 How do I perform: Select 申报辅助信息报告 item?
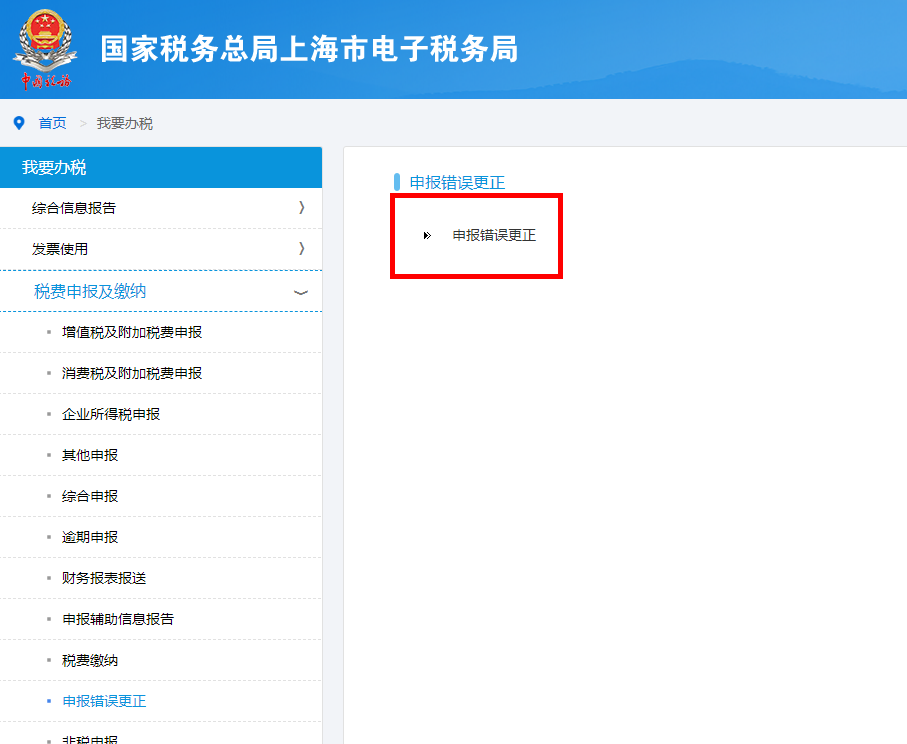tap(118, 619)
